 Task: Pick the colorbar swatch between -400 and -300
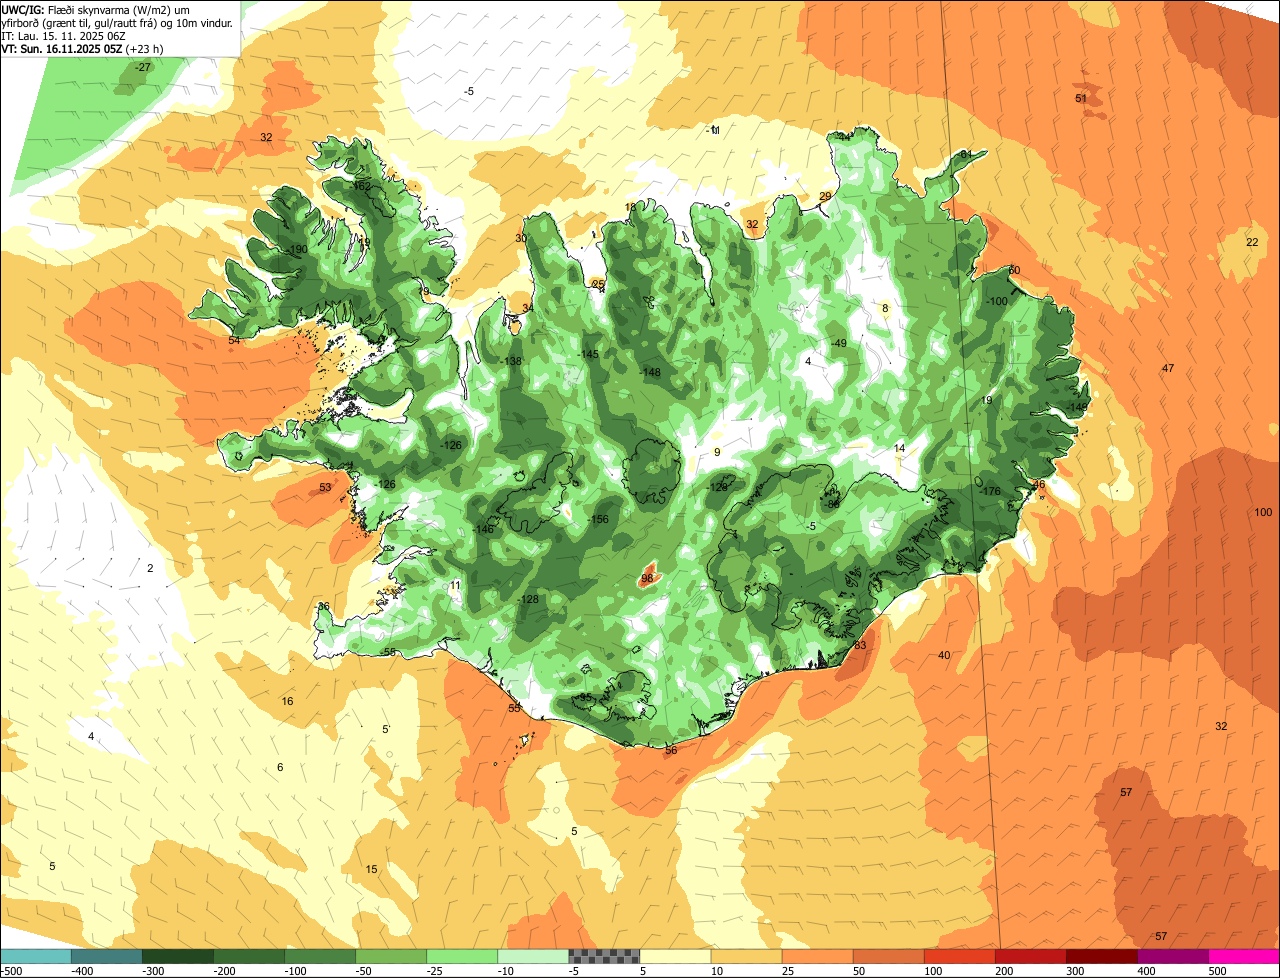(106, 956)
